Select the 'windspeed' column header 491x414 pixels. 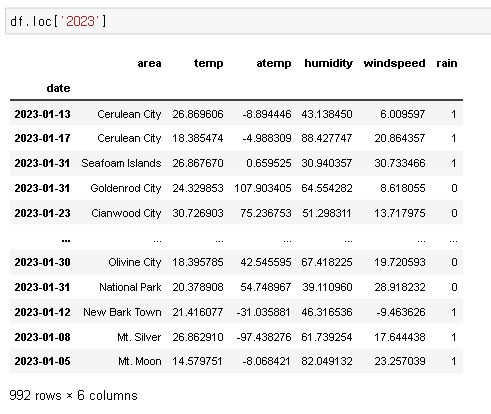pyautogui.click(x=394, y=63)
